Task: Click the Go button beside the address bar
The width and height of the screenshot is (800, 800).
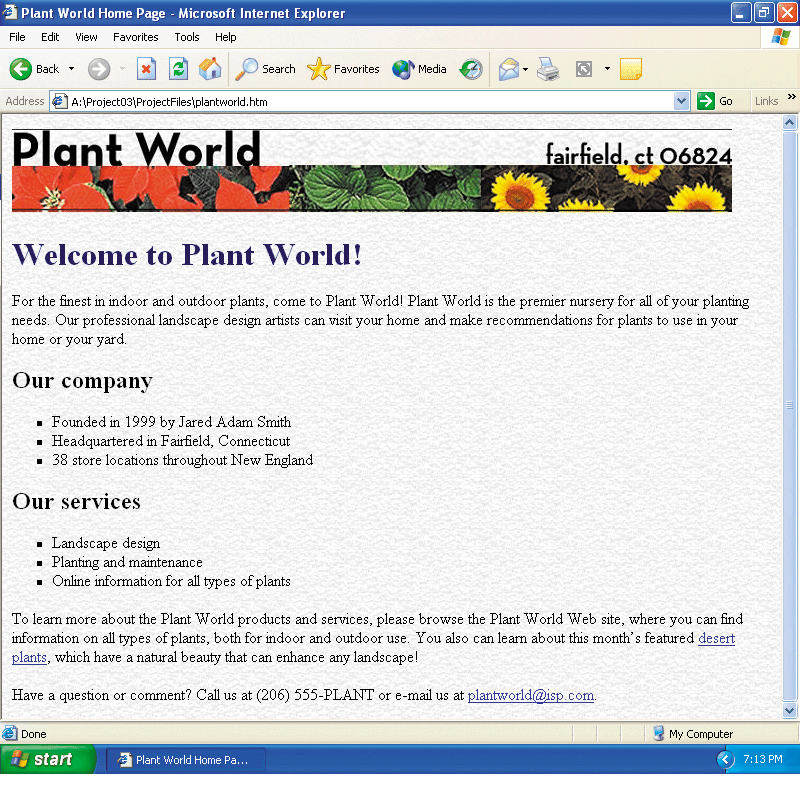Action: 716,101
